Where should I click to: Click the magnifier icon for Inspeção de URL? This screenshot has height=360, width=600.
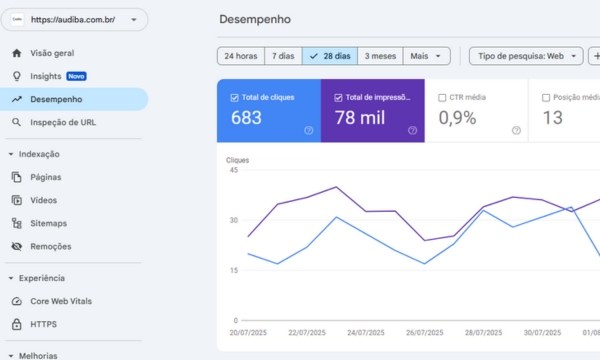[x=16, y=122]
